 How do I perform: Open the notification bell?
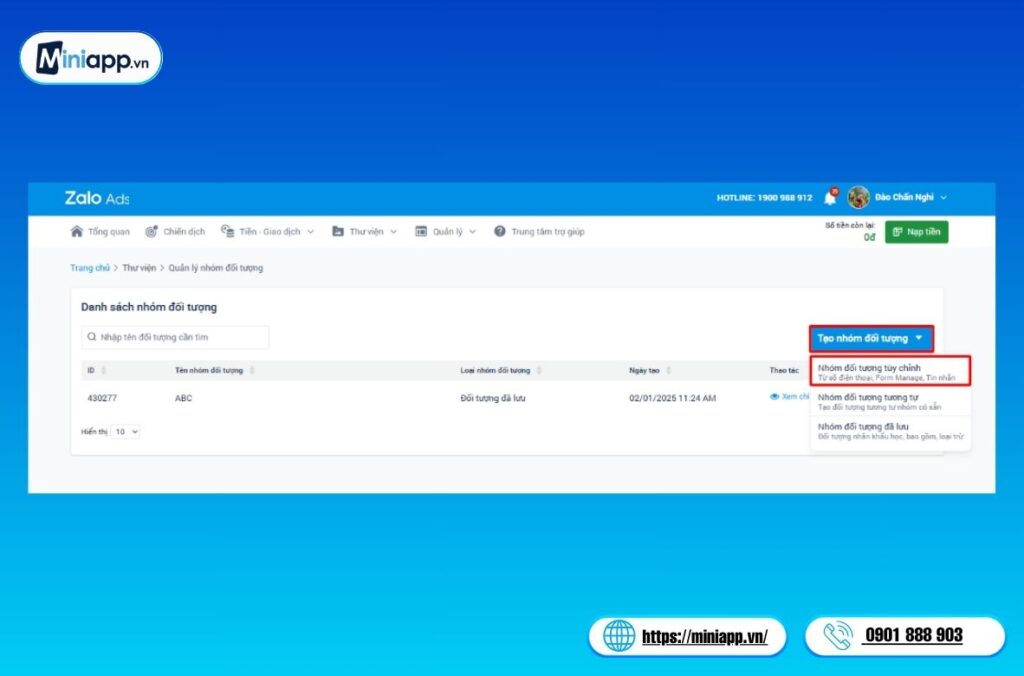click(x=830, y=197)
